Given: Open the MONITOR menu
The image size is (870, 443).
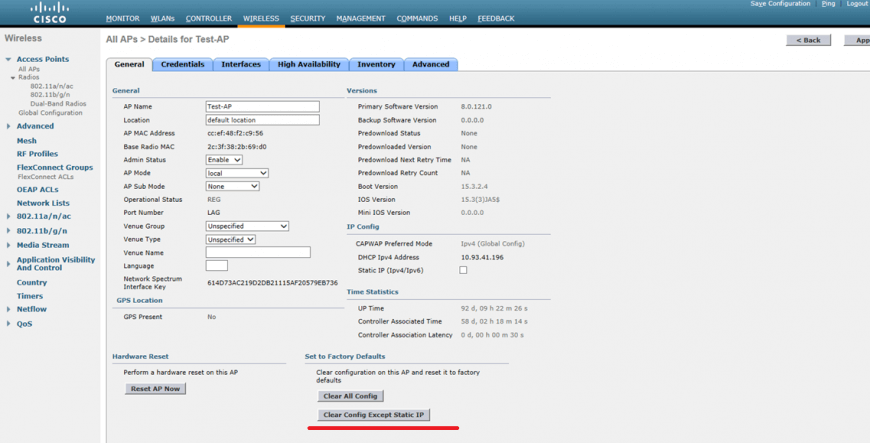Looking at the screenshot, I should (123, 18).
